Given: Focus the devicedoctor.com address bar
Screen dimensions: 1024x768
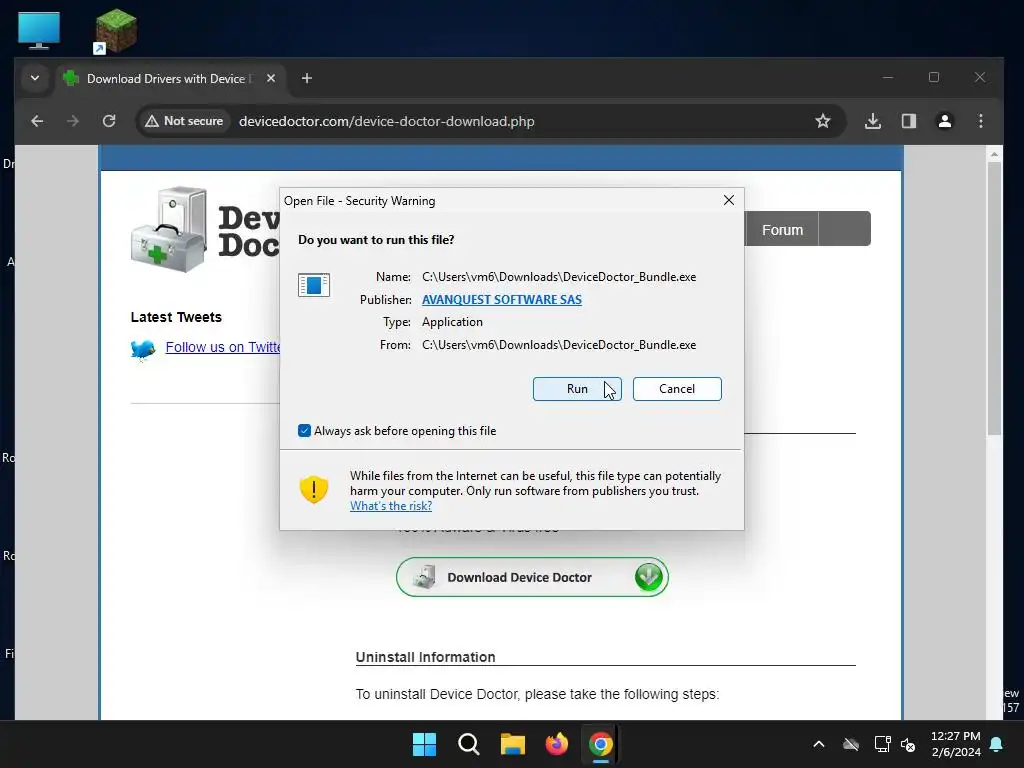Looking at the screenshot, I should [387, 121].
